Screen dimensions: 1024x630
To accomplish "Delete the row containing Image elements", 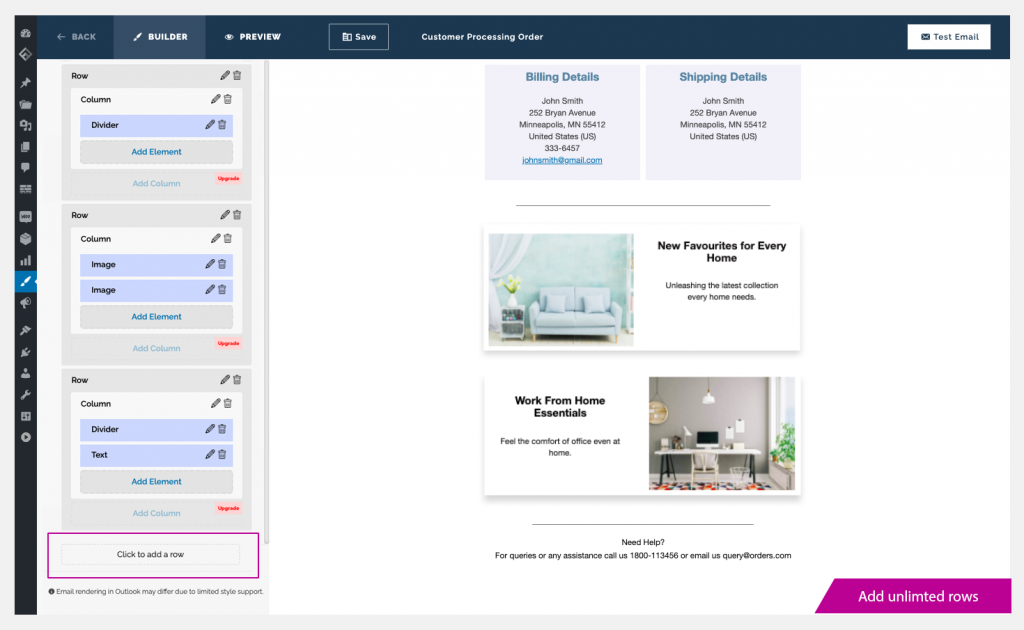I will point(237,215).
